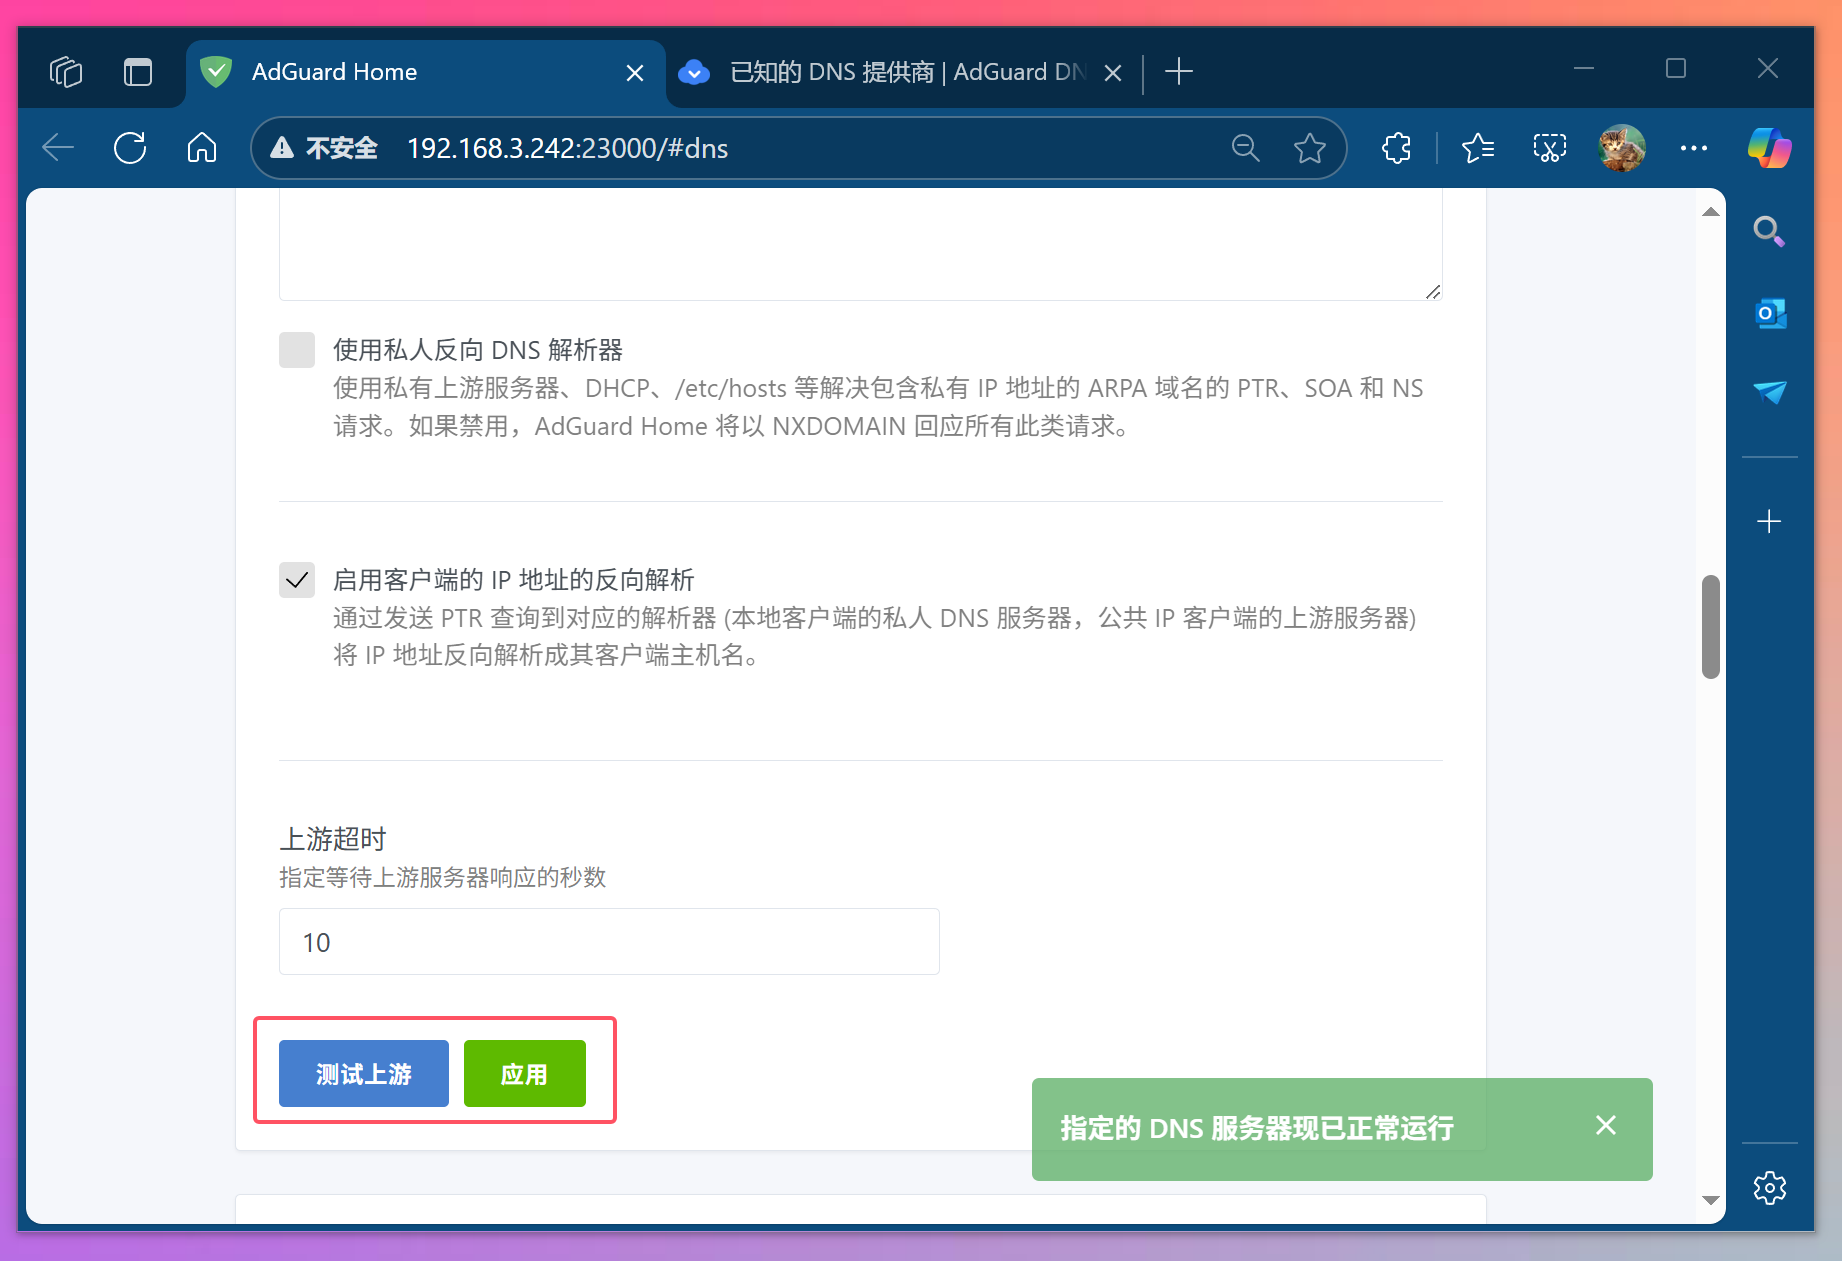Switch to the 已知的 DNS 提供商 tab
Image resolution: width=1842 pixels, height=1261 pixels.
(x=890, y=71)
